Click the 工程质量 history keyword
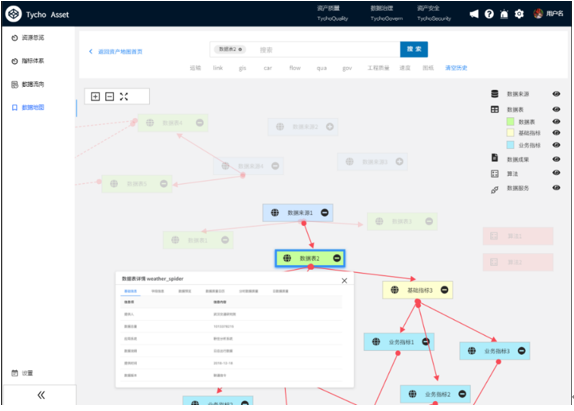Viewport: 574px width, 411px height. pos(378,68)
